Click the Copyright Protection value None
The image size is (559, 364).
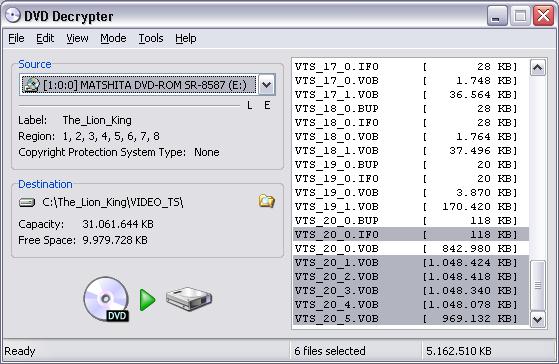click(x=207, y=152)
